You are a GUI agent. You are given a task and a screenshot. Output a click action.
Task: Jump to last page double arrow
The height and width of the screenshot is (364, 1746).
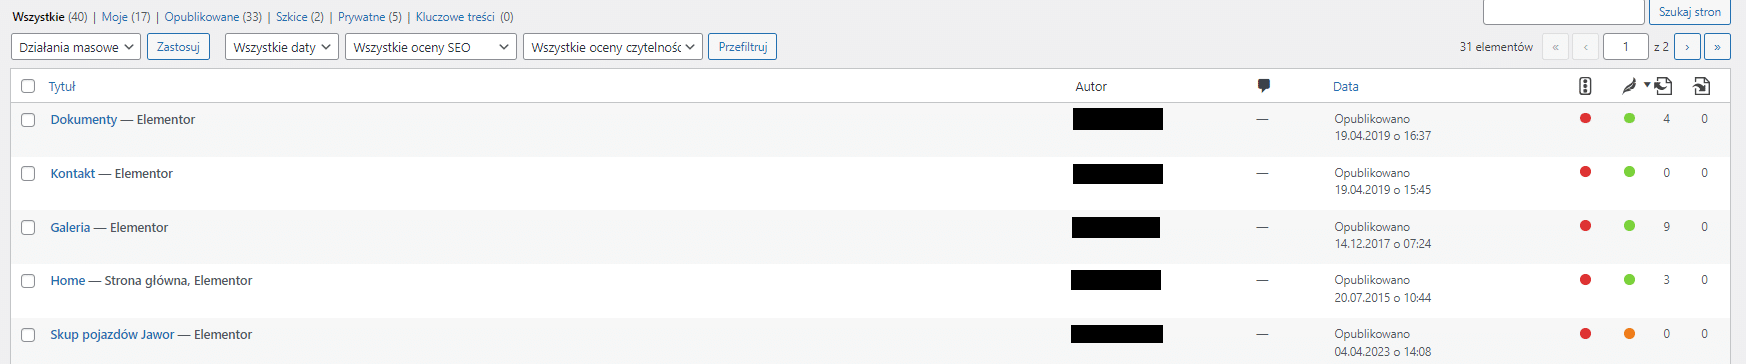coord(1718,47)
